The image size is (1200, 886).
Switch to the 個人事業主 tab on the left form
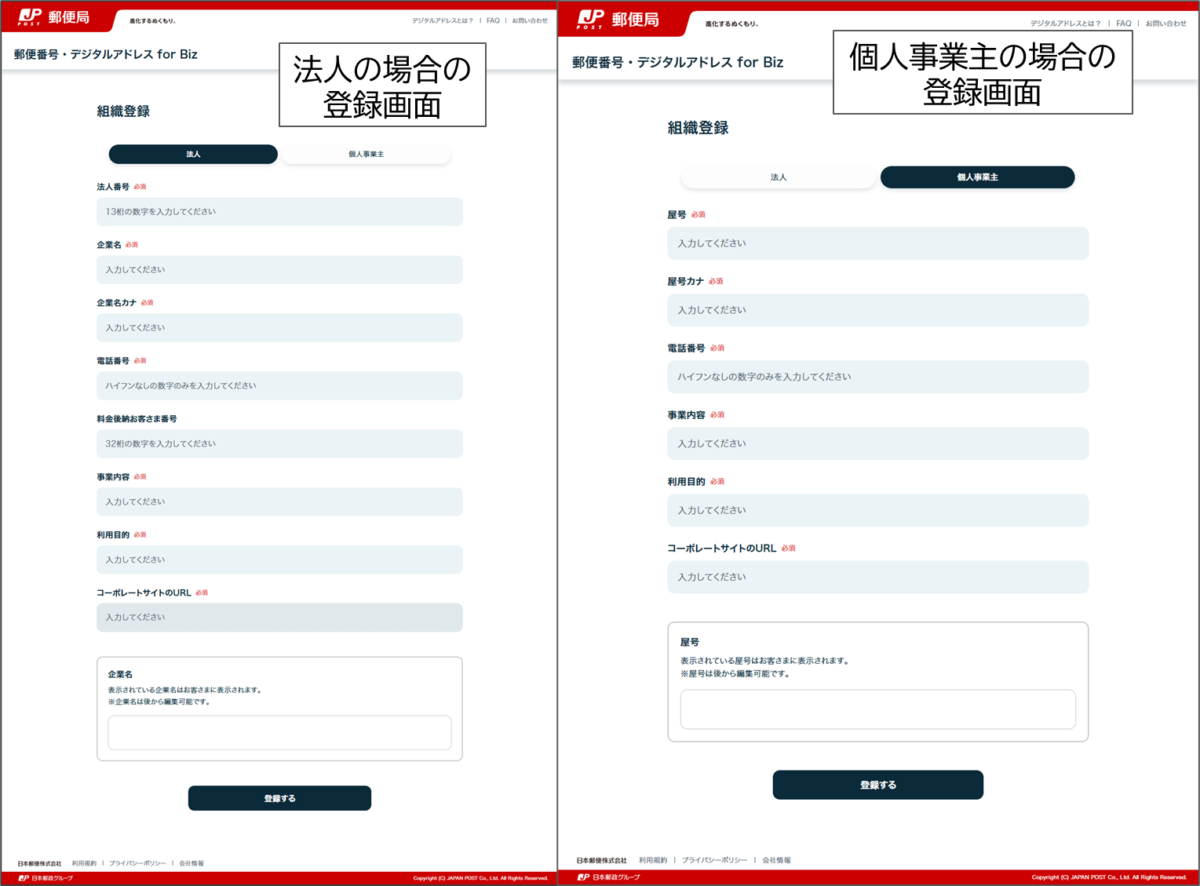click(x=366, y=154)
